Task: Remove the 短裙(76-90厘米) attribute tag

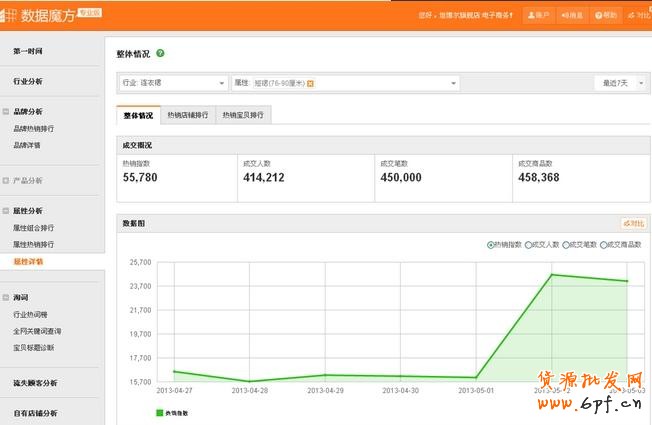Action: coord(310,83)
